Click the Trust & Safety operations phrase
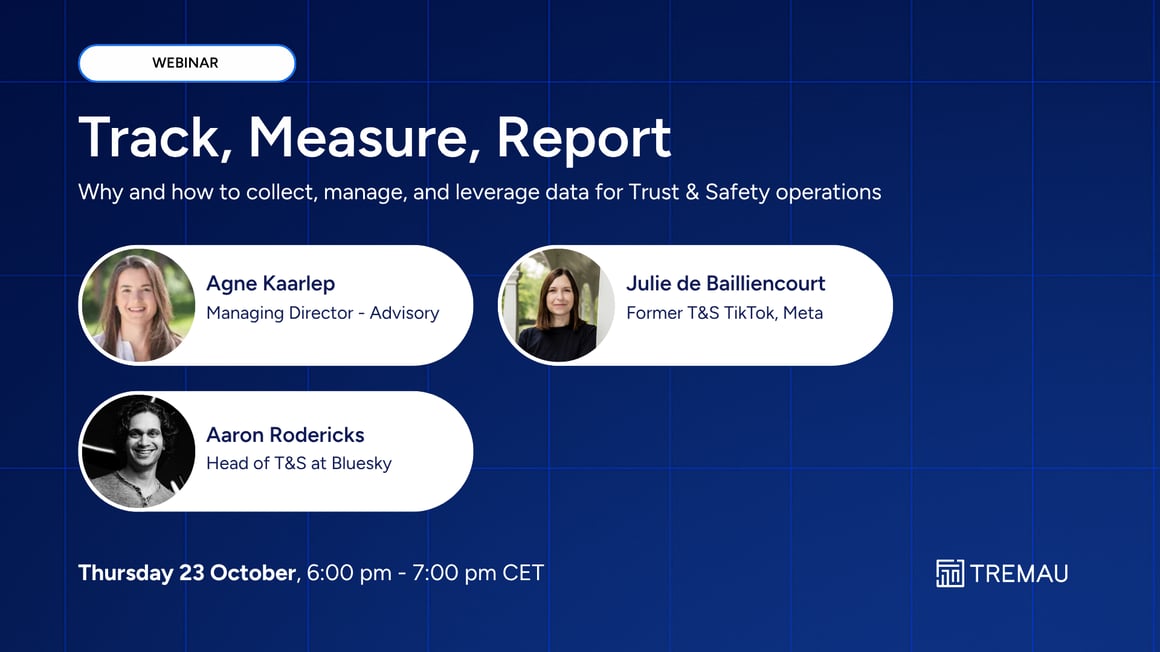Viewport: 1160px width, 652px height. pyautogui.click(x=754, y=192)
